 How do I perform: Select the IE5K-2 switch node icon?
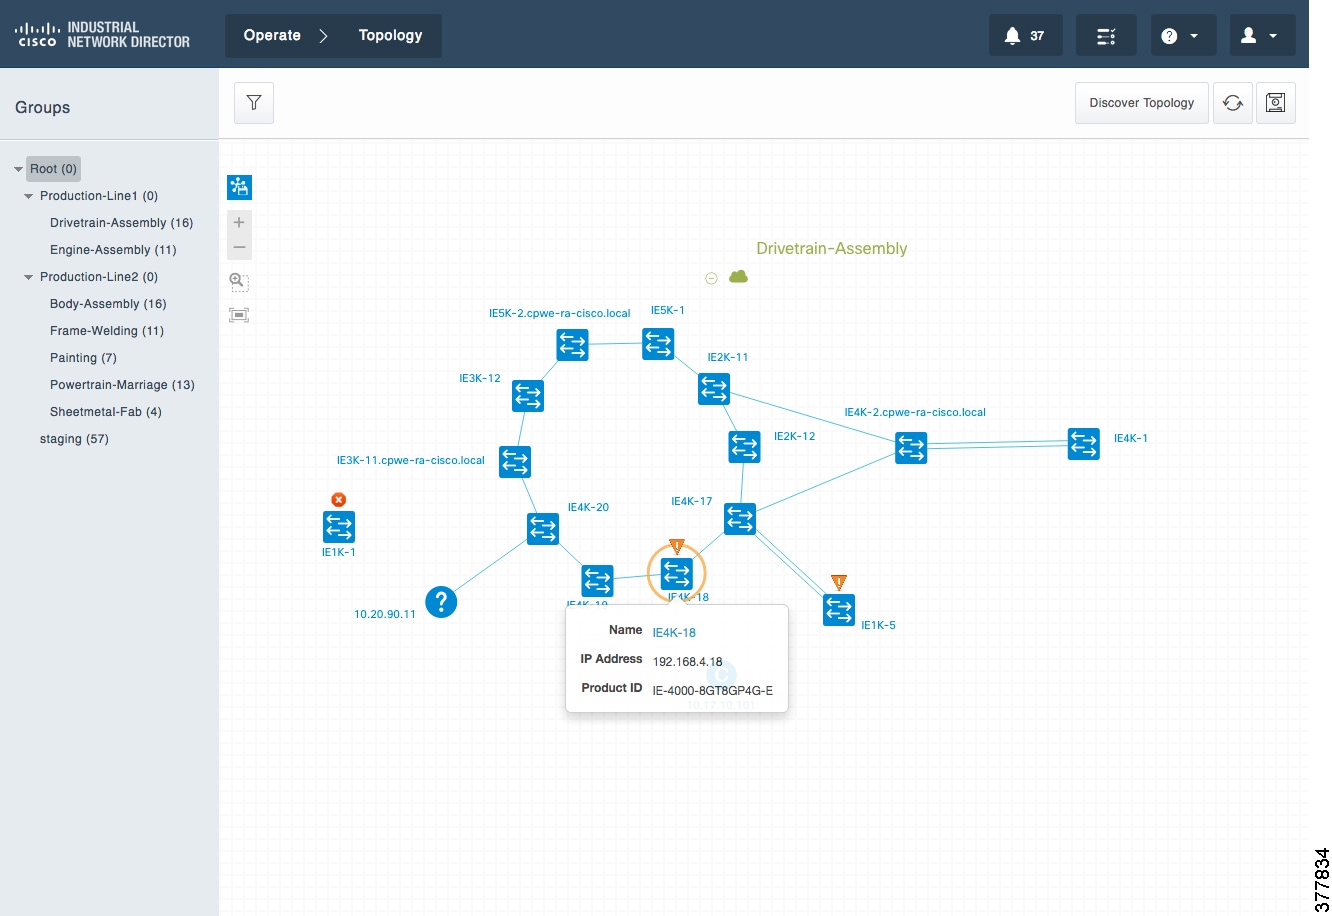click(572, 345)
